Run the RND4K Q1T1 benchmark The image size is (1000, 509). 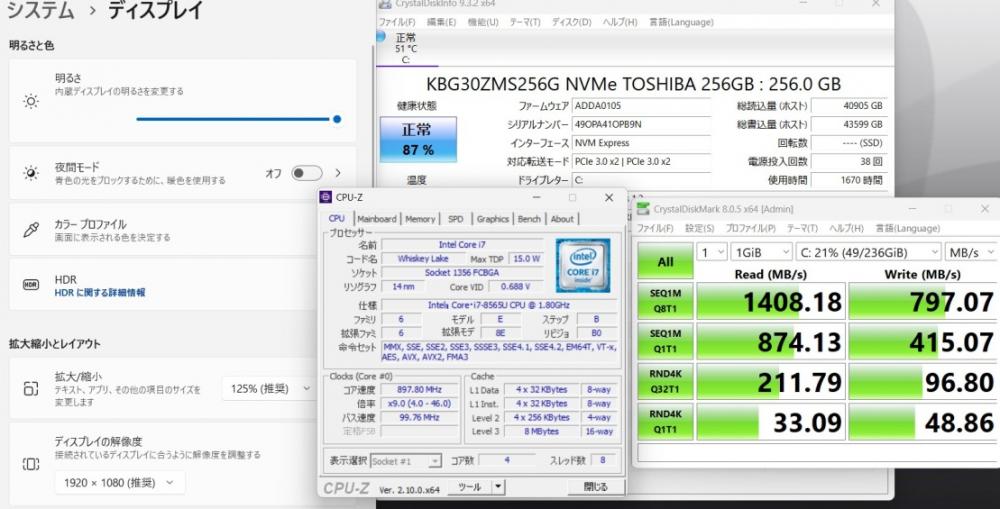pos(665,422)
